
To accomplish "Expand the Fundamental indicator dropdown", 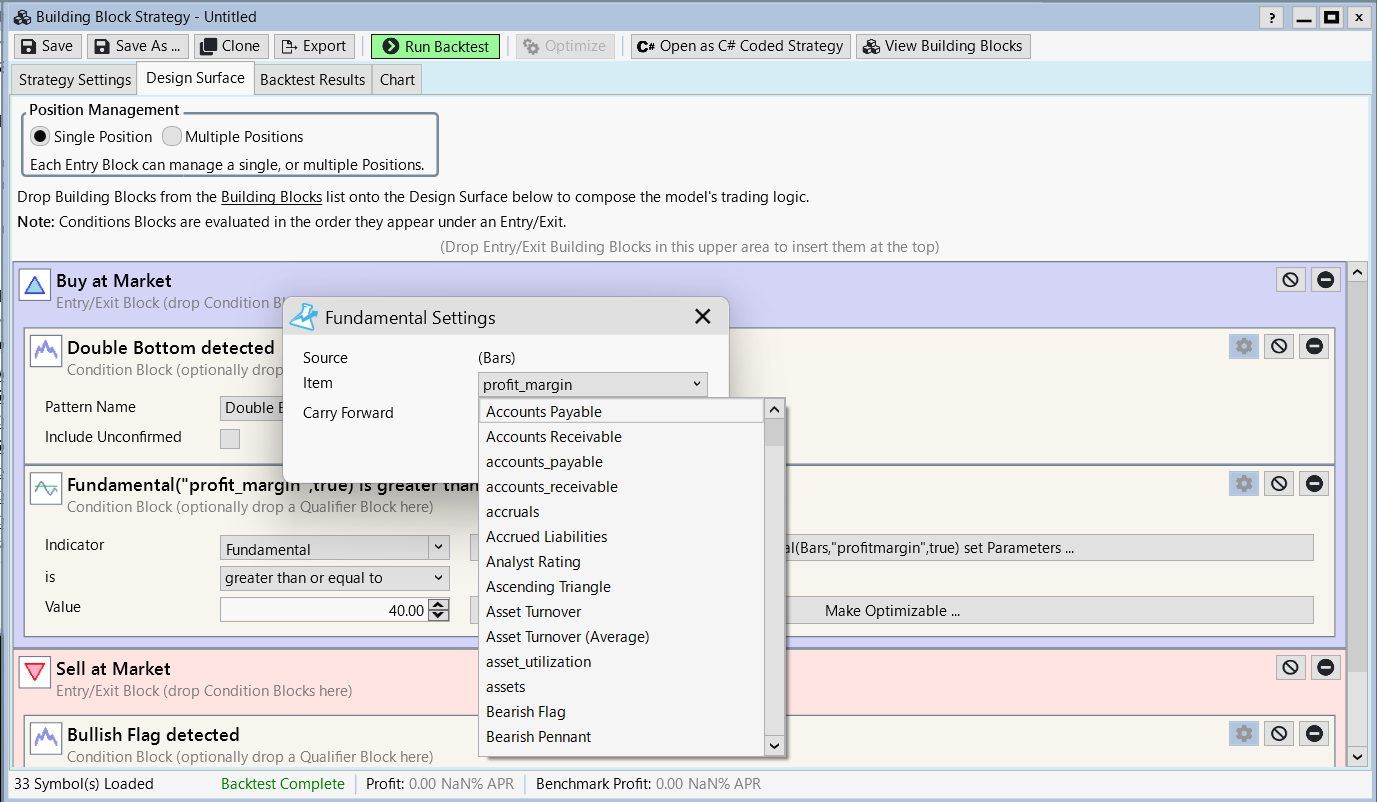I will pyautogui.click(x=438, y=548).
